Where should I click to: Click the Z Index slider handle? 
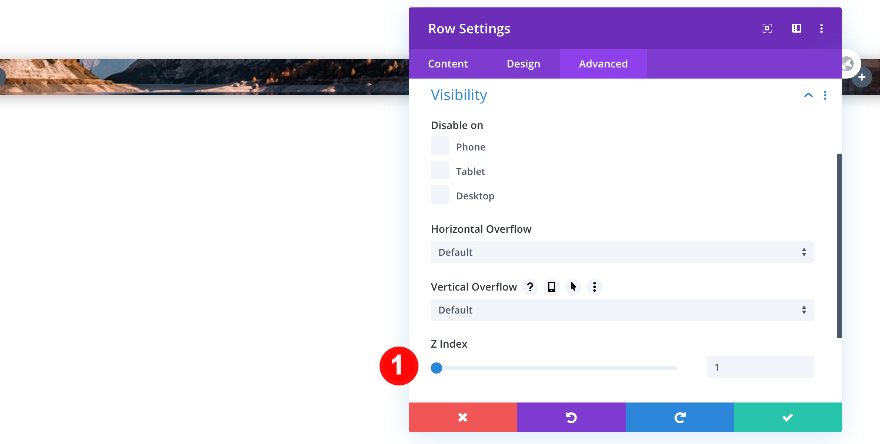(437, 368)
